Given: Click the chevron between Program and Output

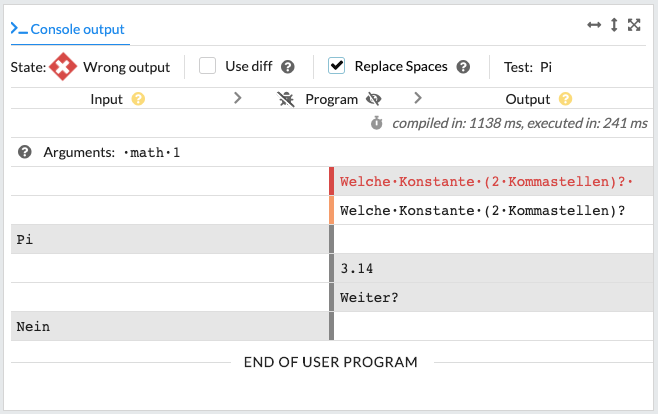Looking at the screenshot, I should tap(418, 98).
